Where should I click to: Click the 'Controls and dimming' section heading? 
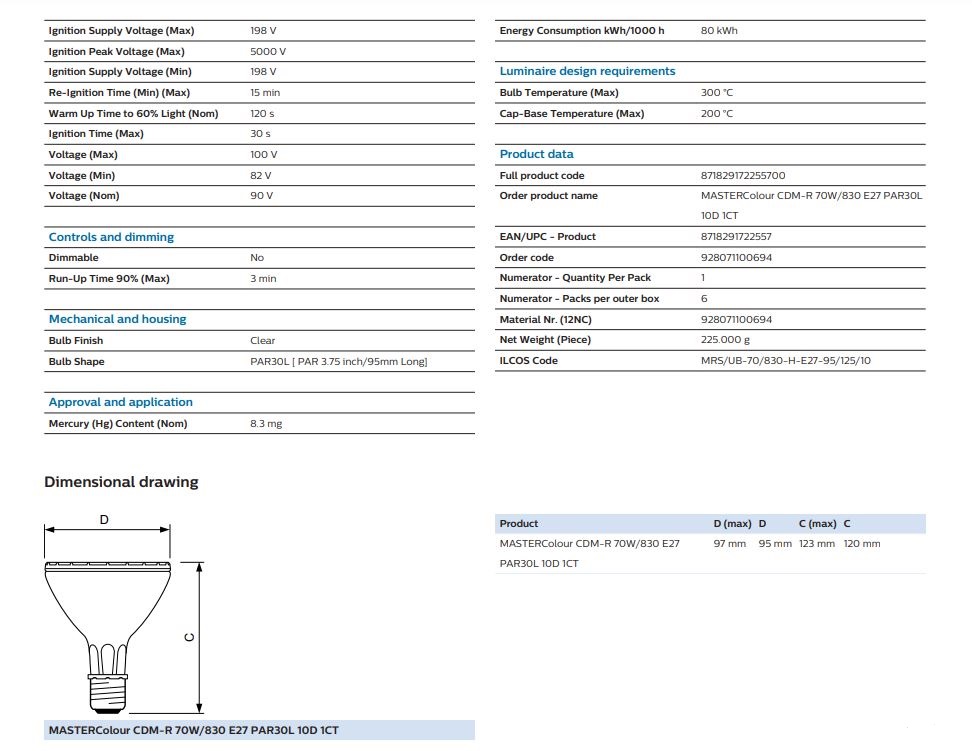pyautogui.click(x=112, y=237)
